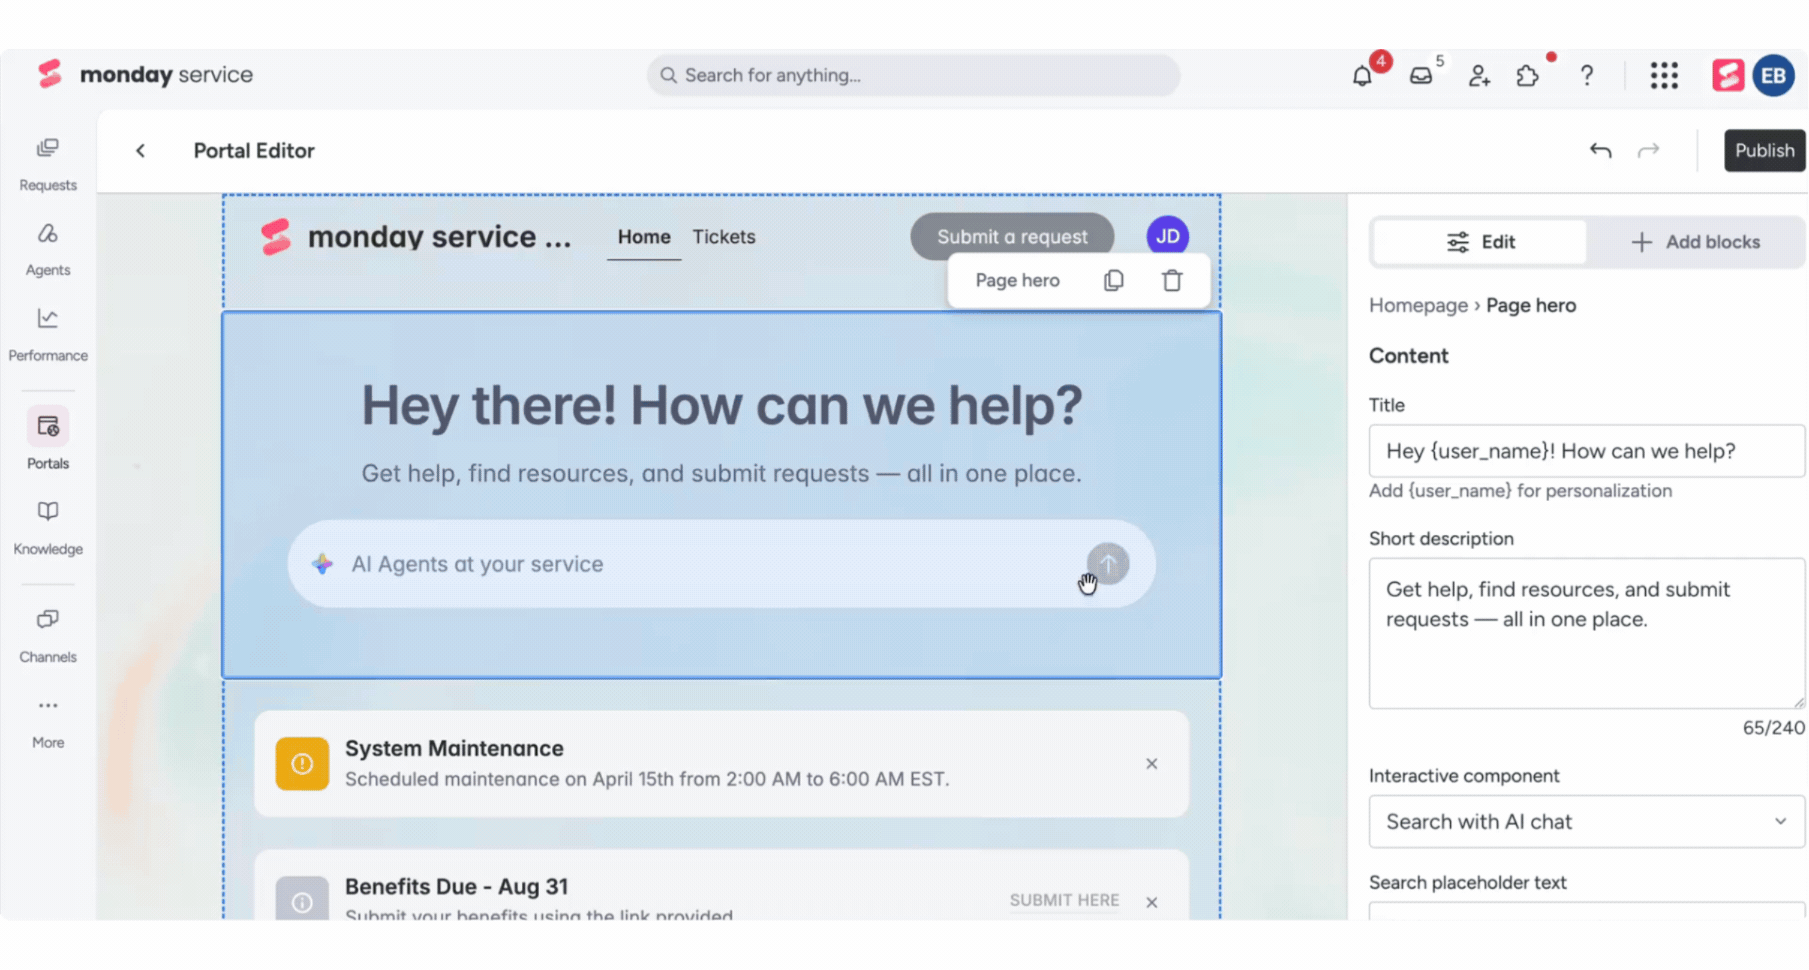1809x970 pixels.
Task: Click the portal header monday logo
Action: (275, 237)
